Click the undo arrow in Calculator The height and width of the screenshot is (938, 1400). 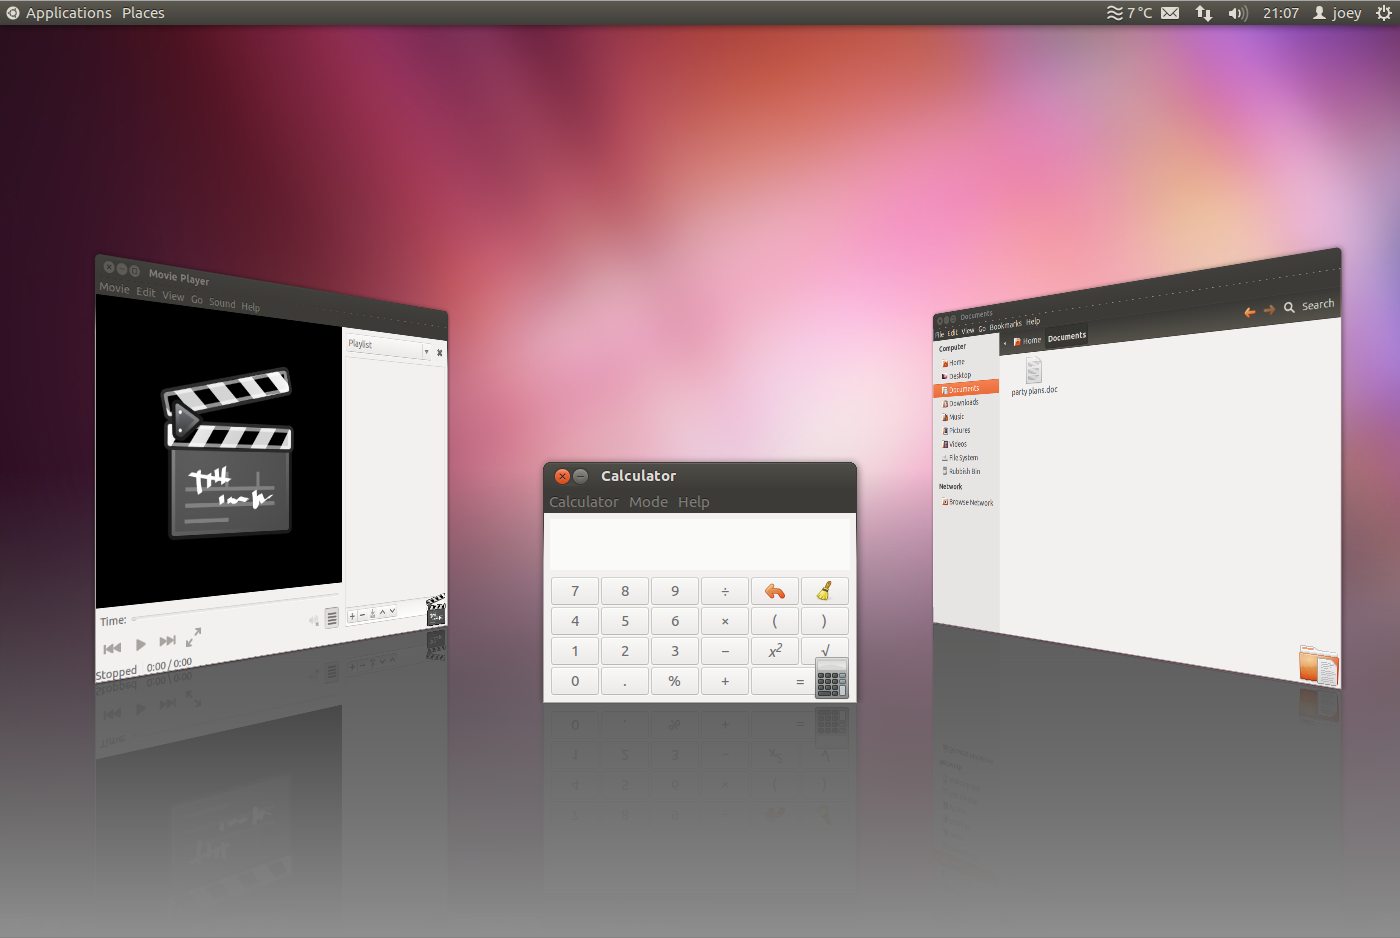tap(775, 590)
